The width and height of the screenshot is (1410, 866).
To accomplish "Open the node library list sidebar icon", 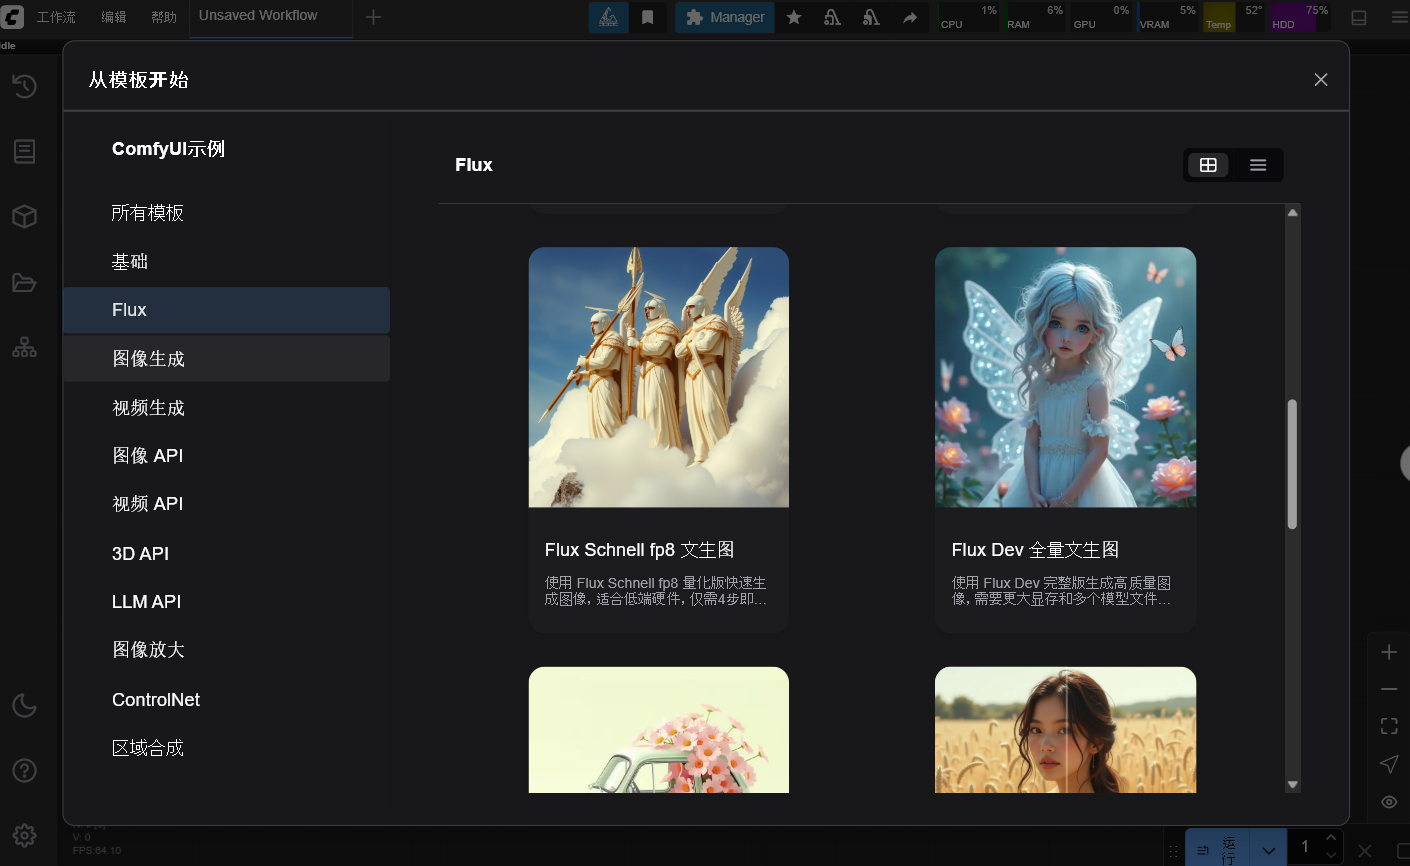I will point(25,151).
